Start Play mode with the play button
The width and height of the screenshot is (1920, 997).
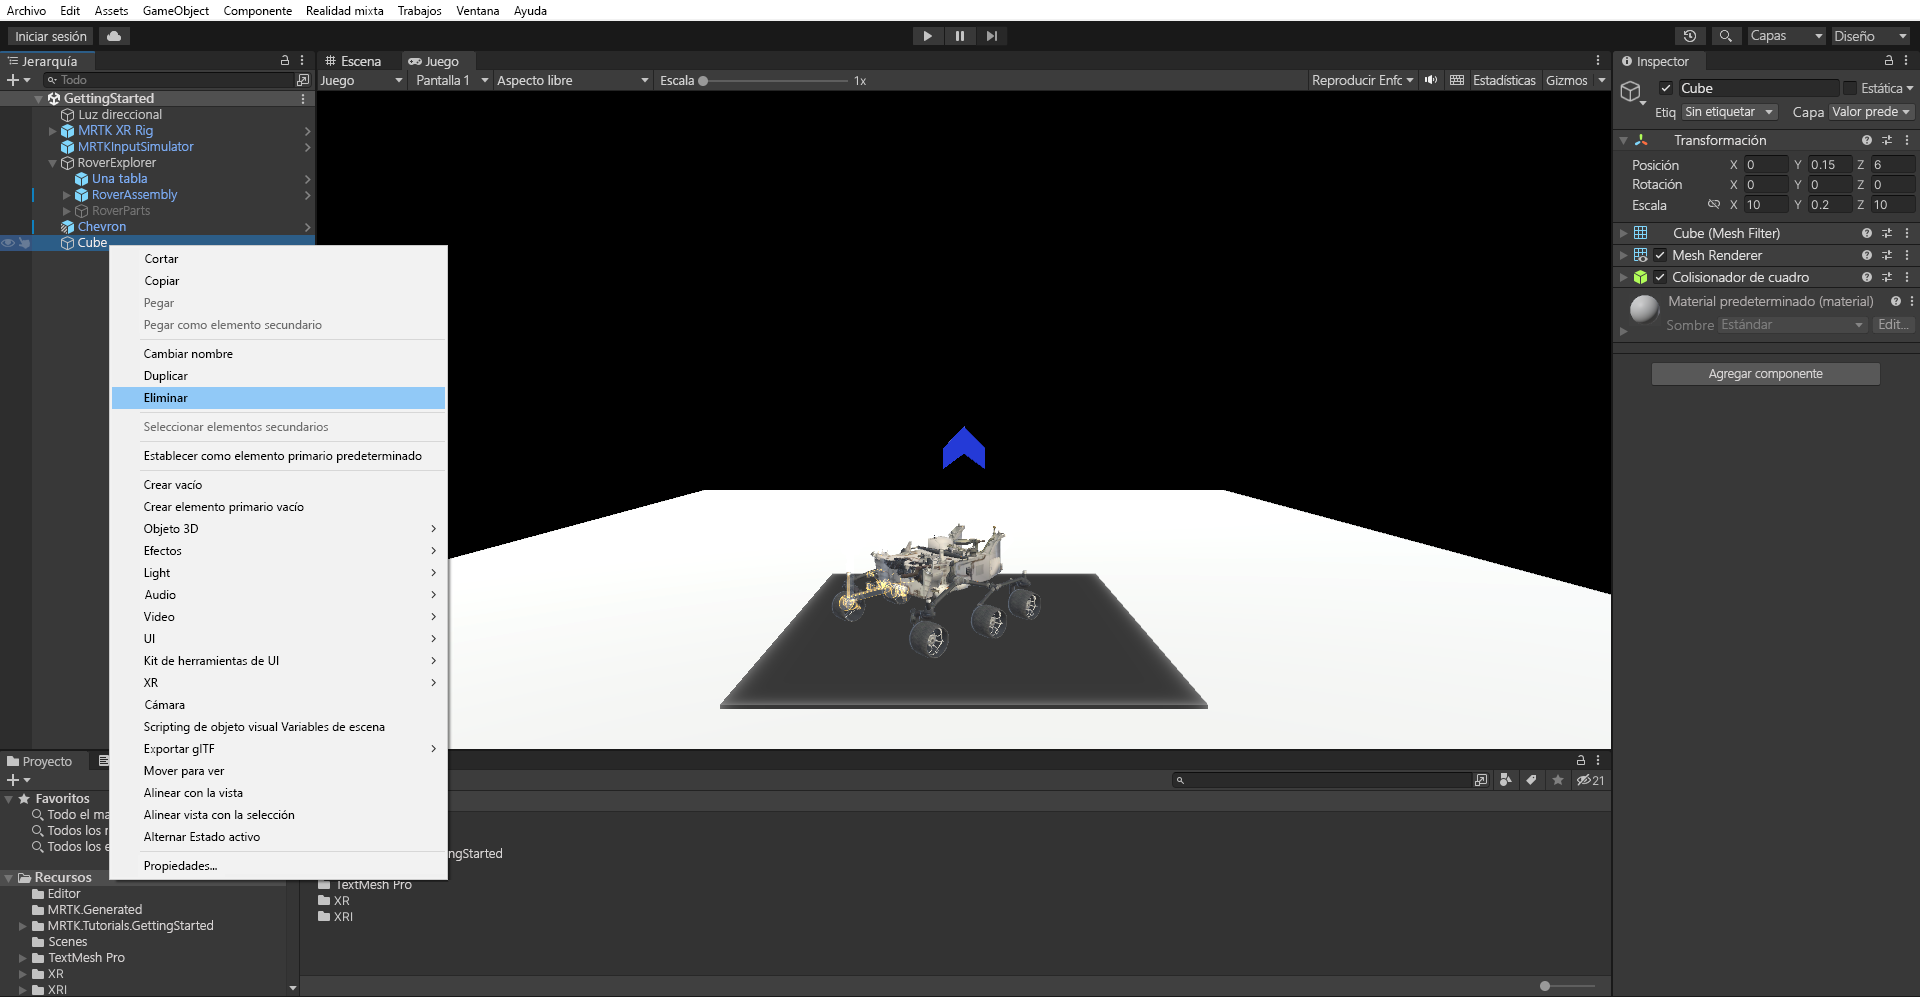click(x=928, y=36)
